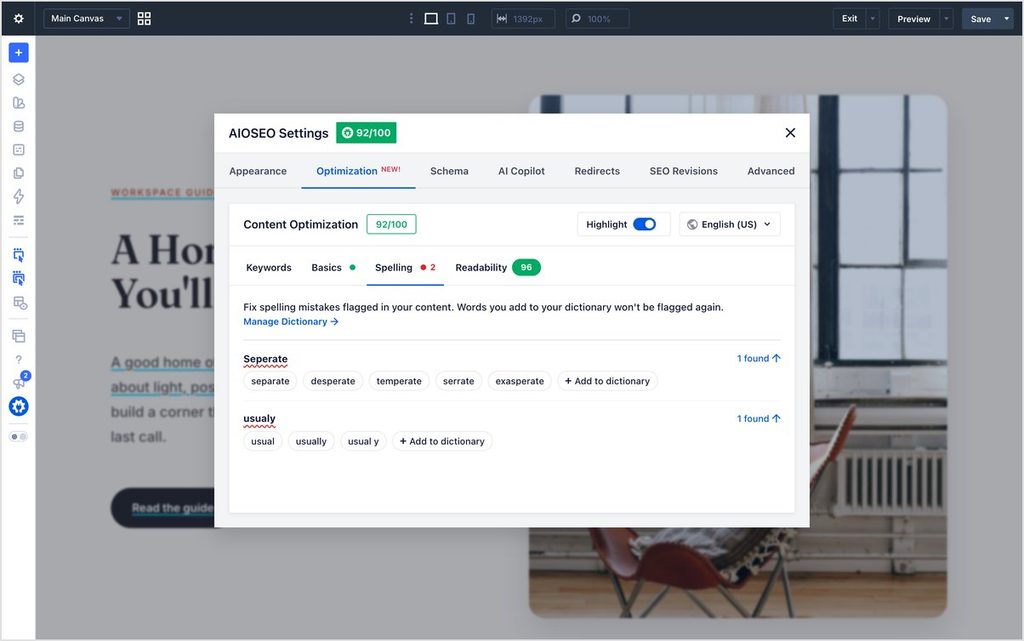Toggle the Highlight switch off
The height and width of the screenshot is (641, 1024).
645,225
